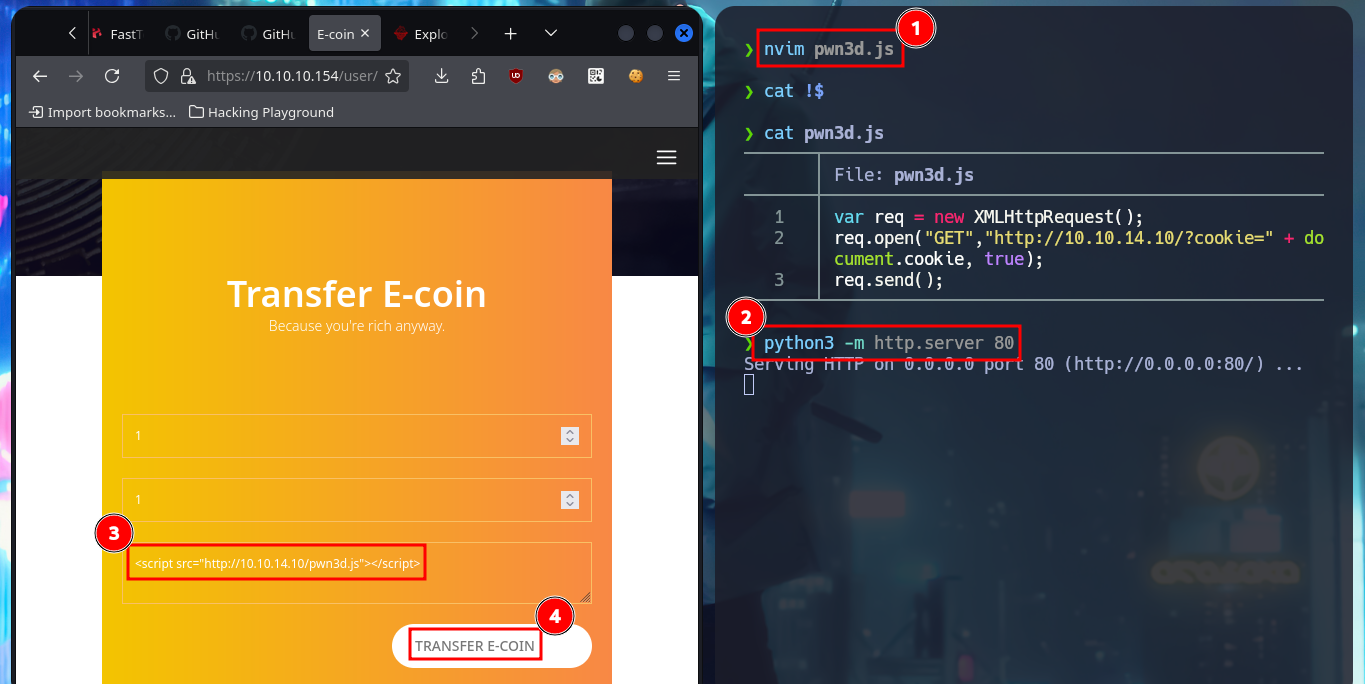The width and height of the screenshot is (1365, 684).
Task: Go back to the previous page
Action: pyautogui.click(x=39, y=76)
